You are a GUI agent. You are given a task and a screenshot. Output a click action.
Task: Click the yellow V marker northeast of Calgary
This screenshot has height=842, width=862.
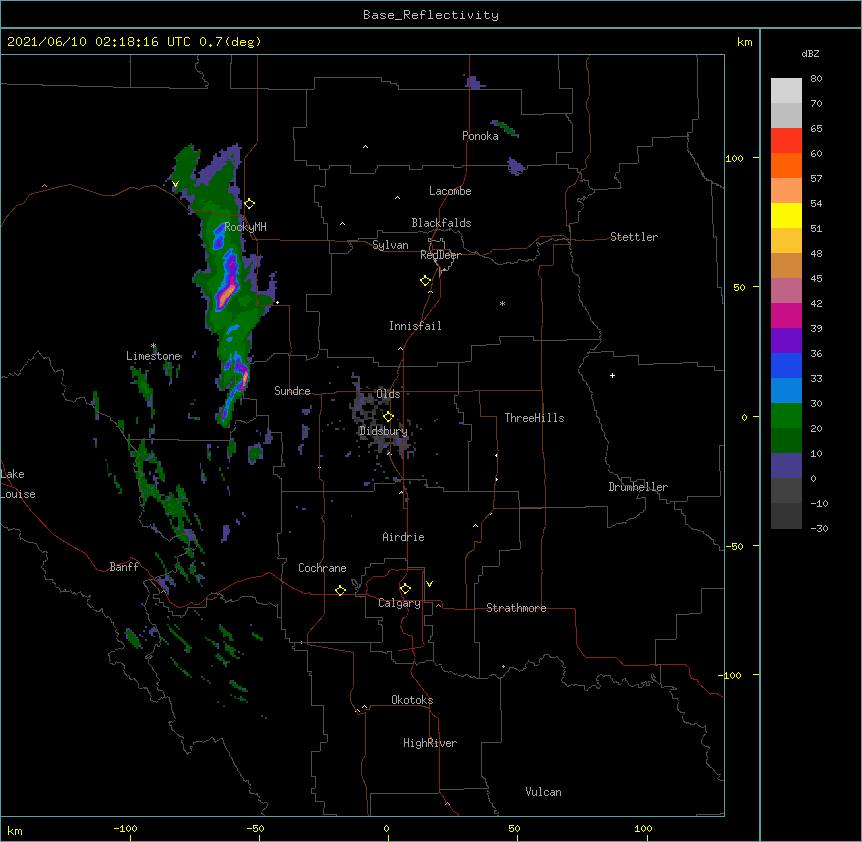coord(429,584)
